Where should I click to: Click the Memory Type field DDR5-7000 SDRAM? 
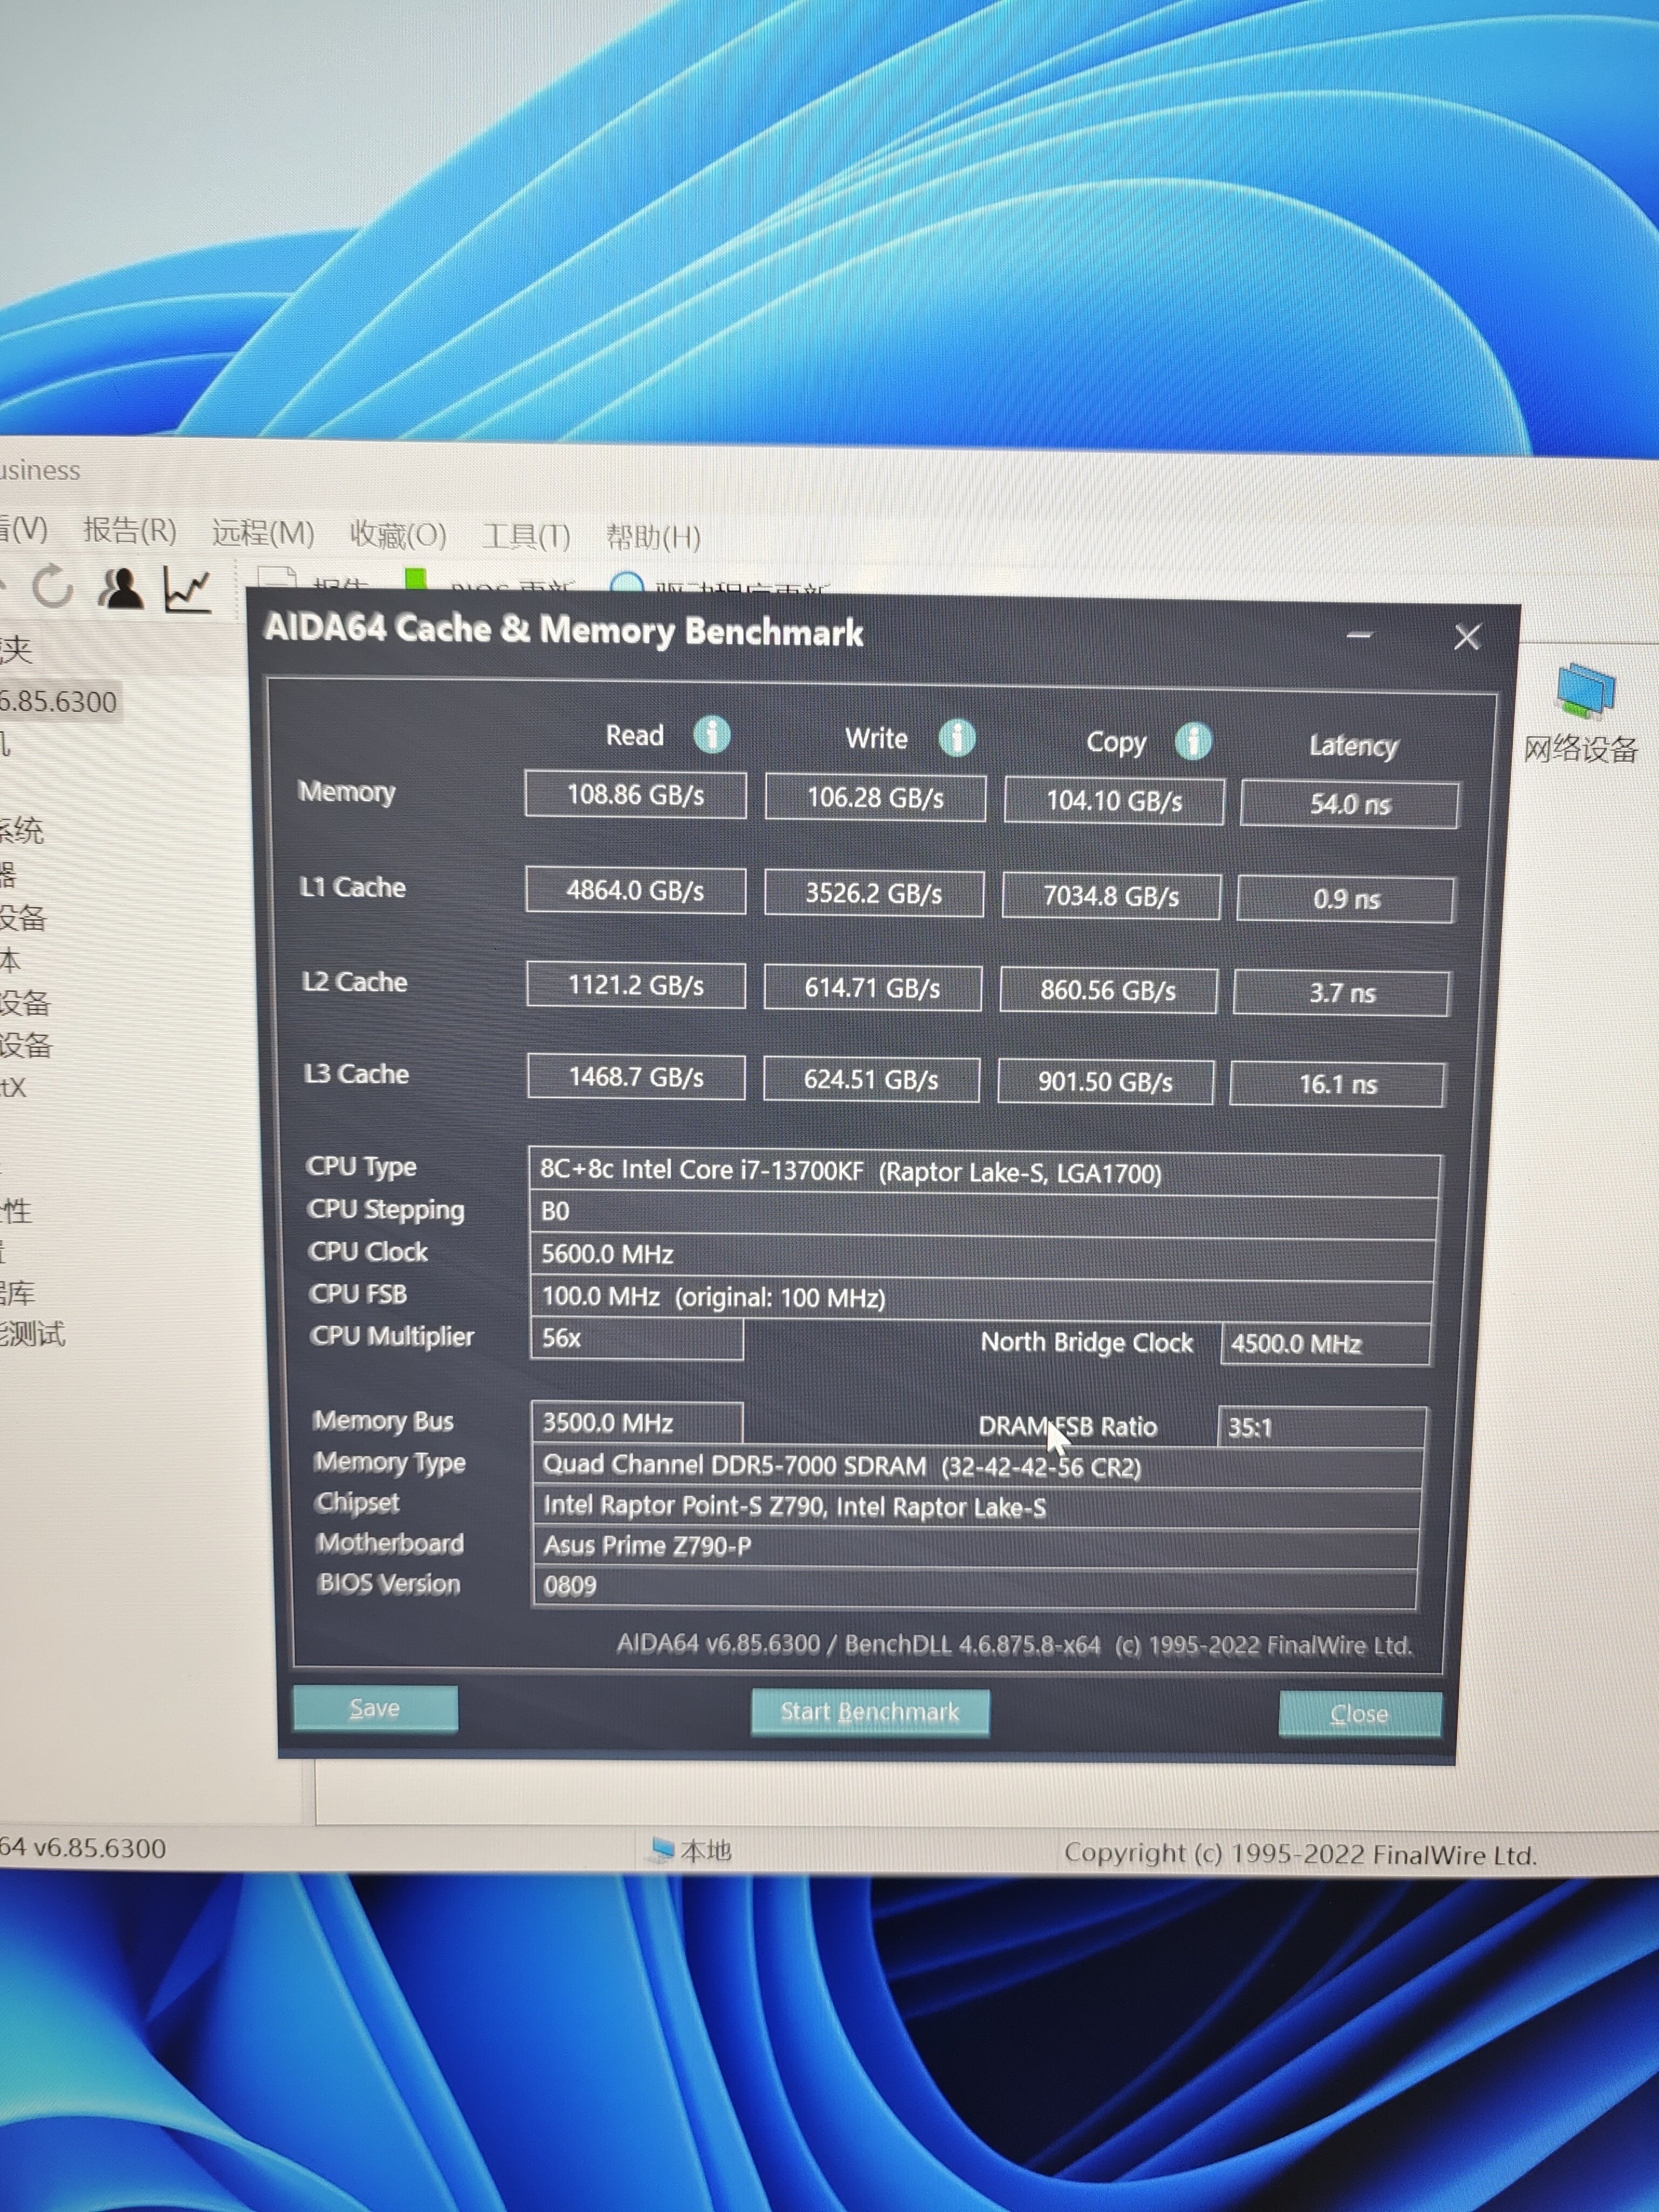coord(977,1467)
